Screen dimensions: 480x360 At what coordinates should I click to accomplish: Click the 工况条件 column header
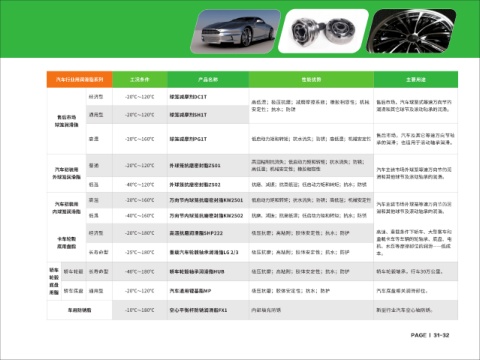(x=140, y=80)
